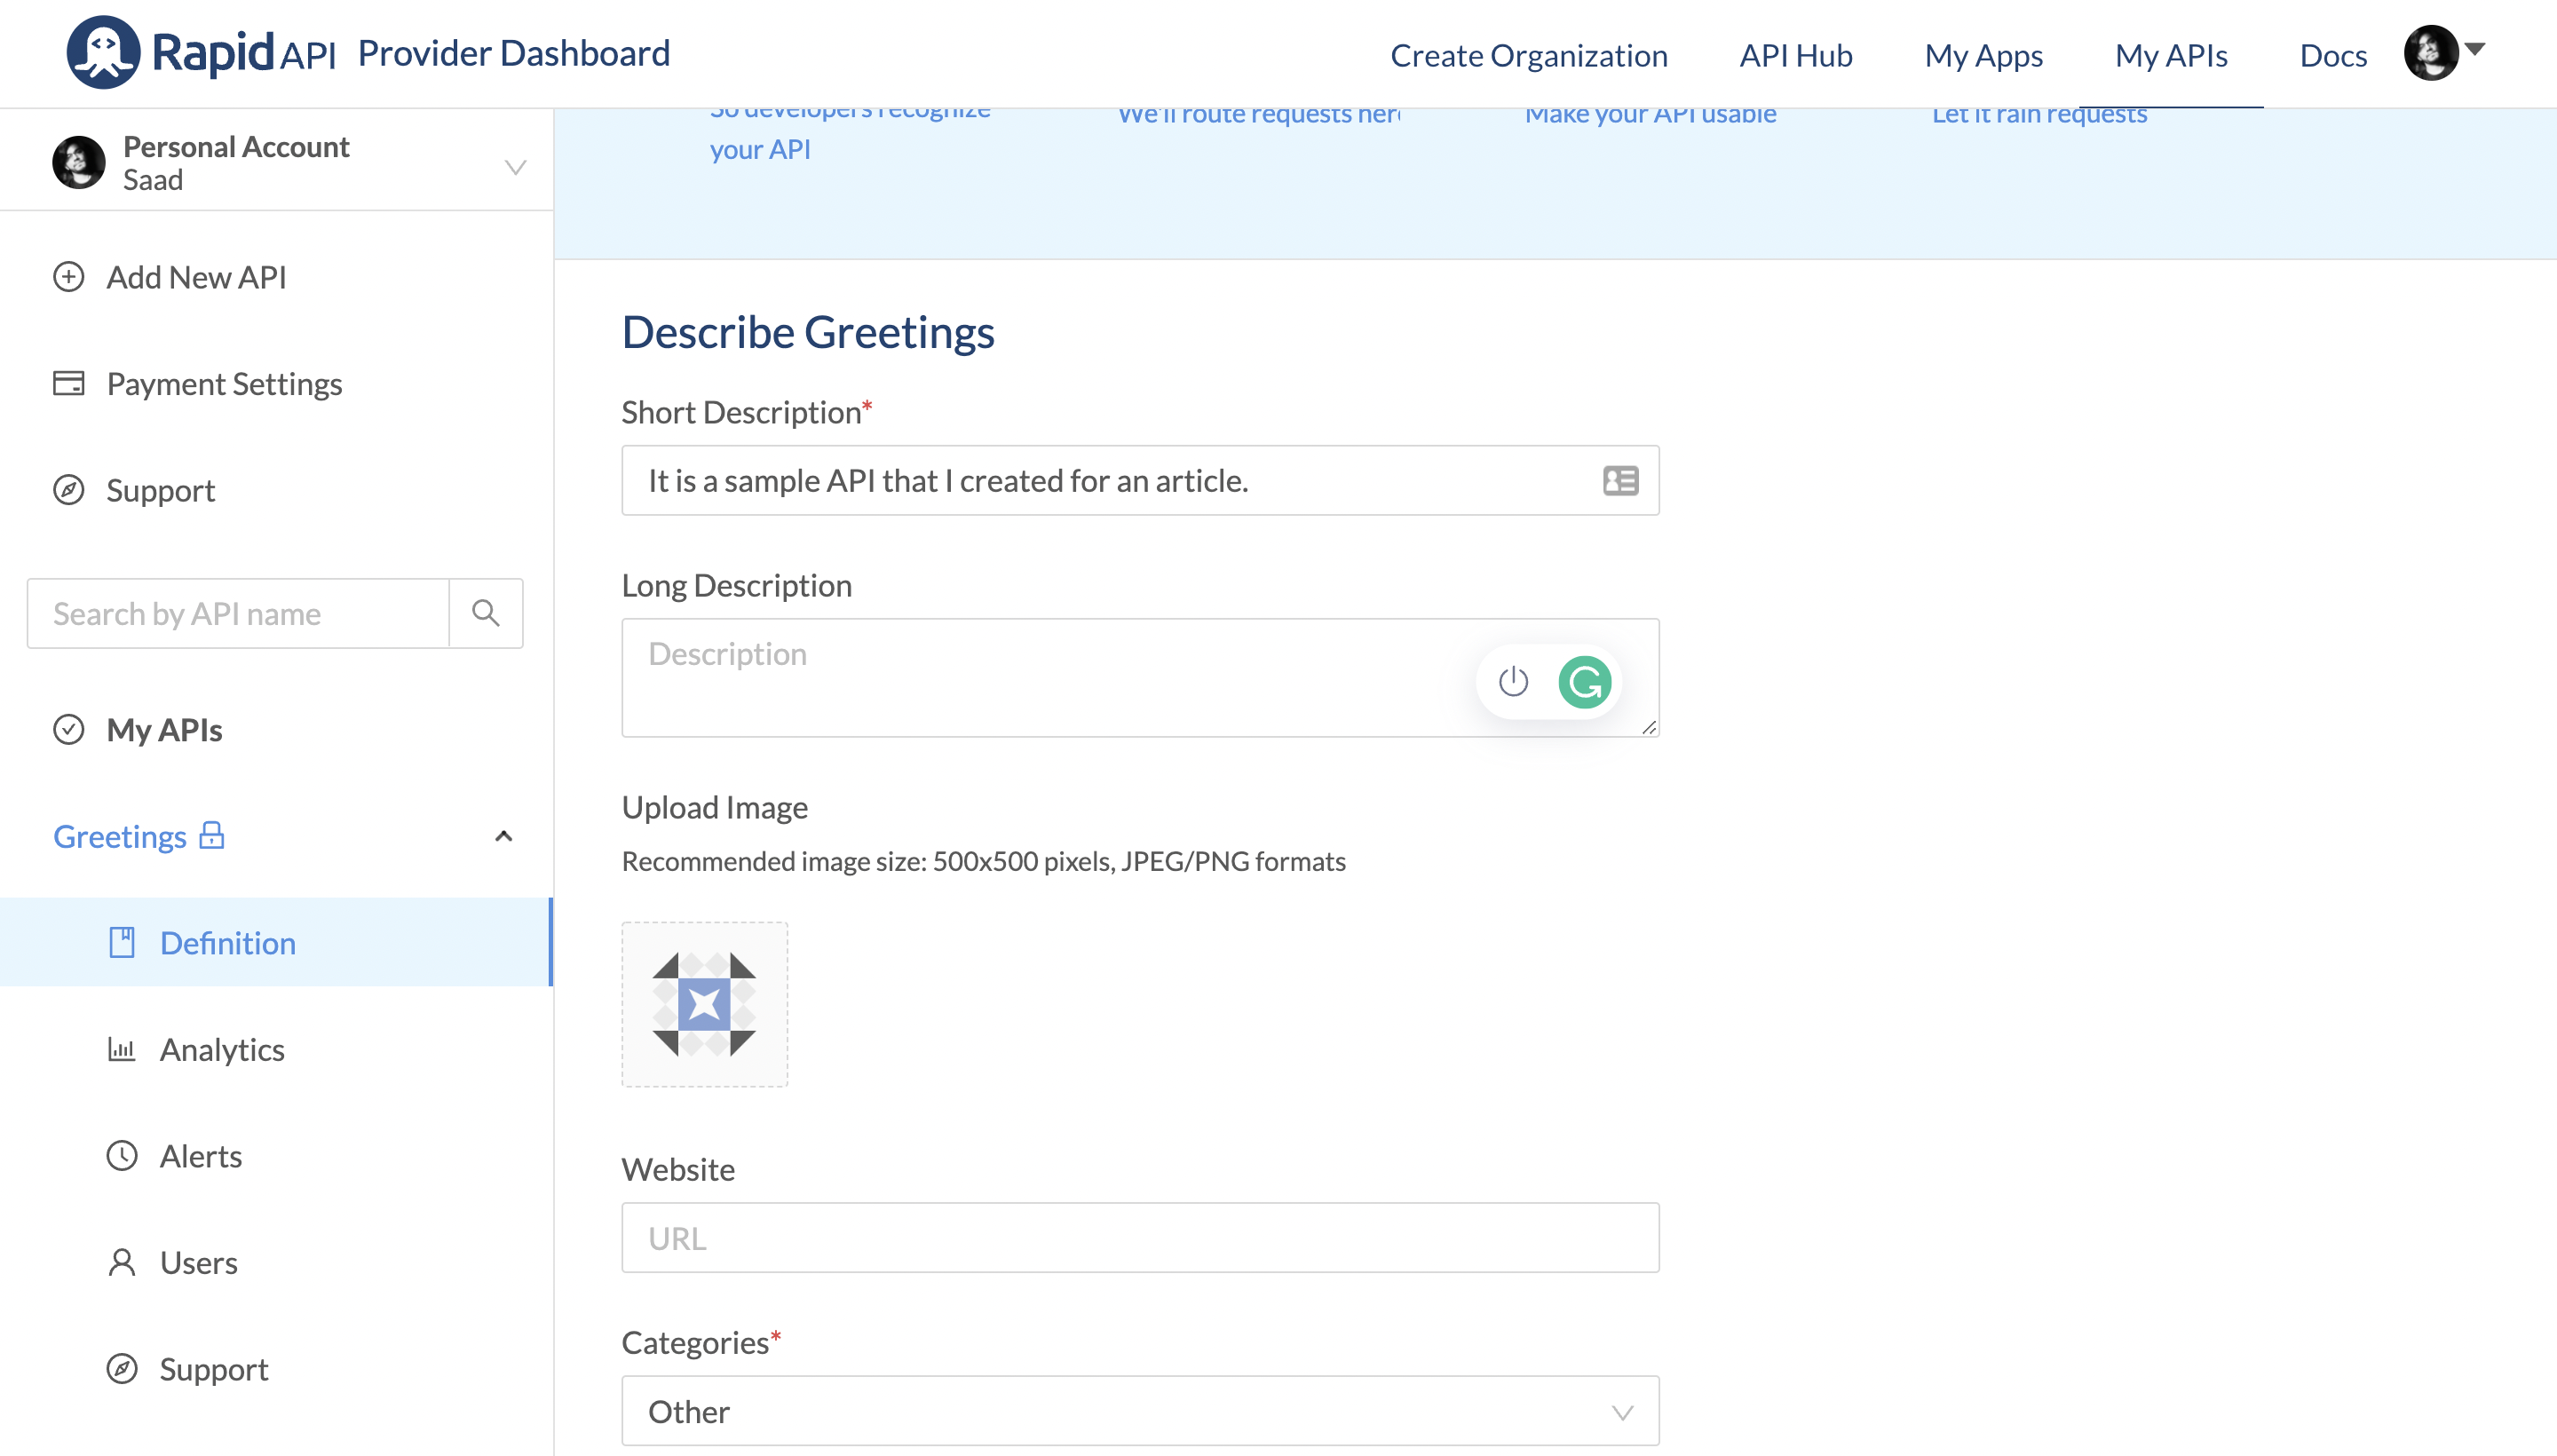Viewport: 2557px width, 1456px height.
Task: Focus the Website URL input field
Action: (x=1140, y=1238)
